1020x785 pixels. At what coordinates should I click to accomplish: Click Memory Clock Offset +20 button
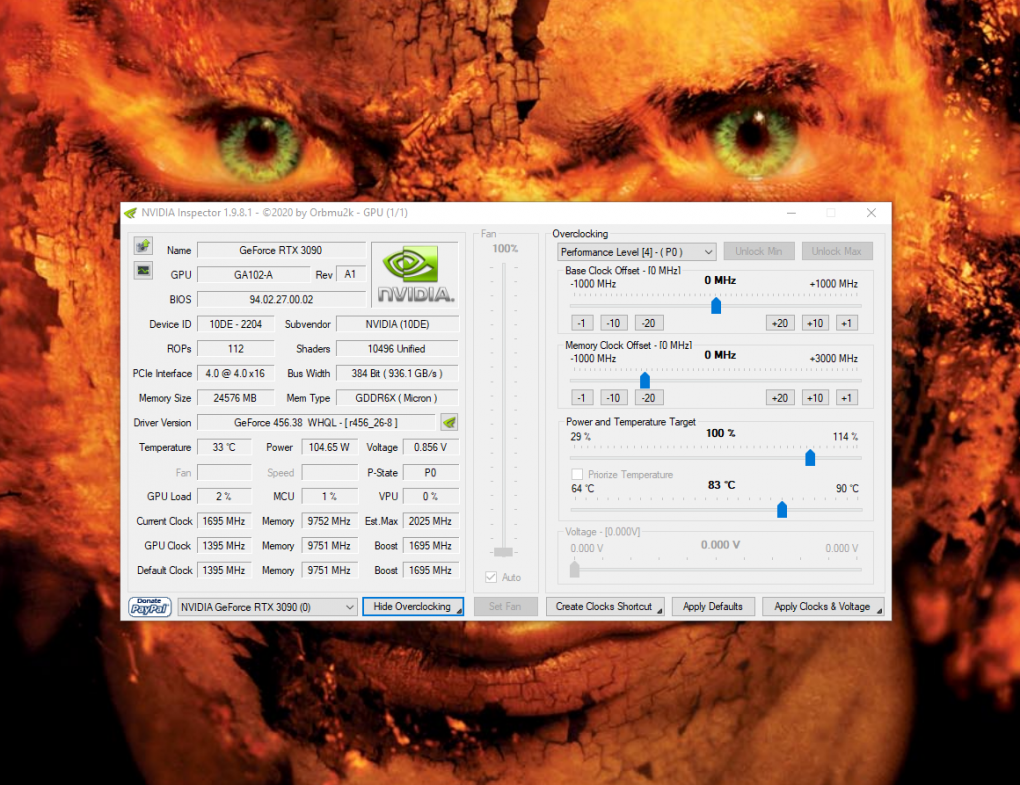(780, 398)
